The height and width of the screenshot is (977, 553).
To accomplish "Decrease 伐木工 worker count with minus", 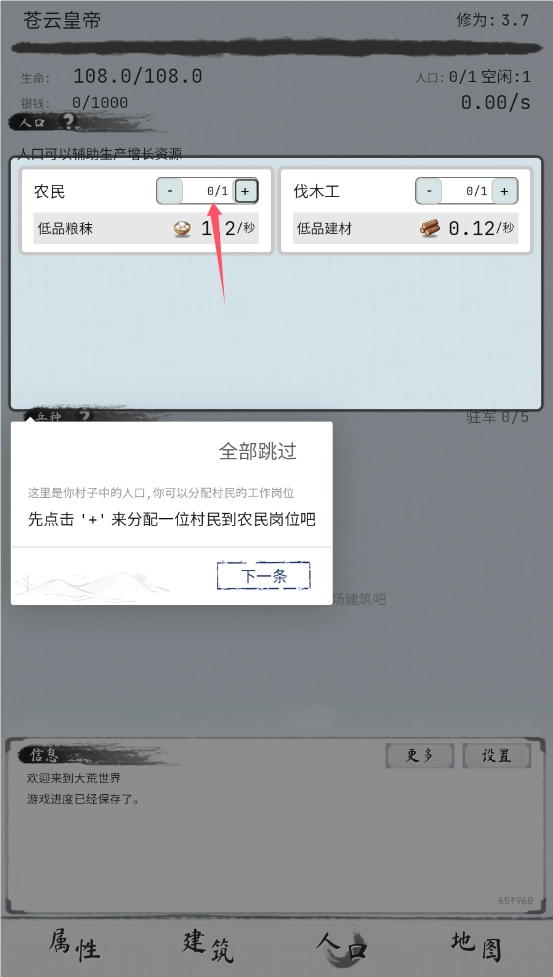I will 429,191.
